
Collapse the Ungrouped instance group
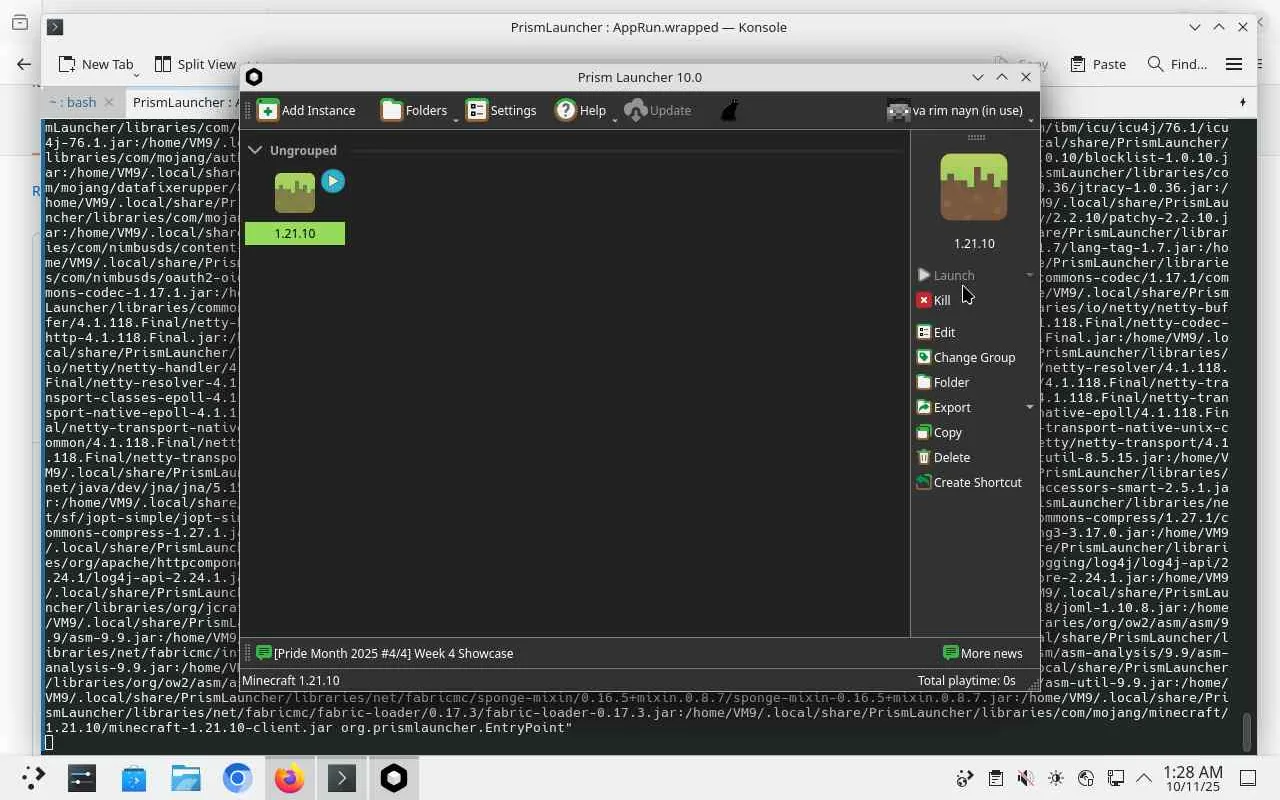pos(255,150)
